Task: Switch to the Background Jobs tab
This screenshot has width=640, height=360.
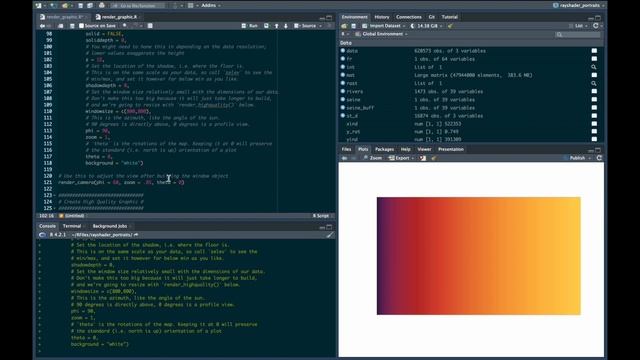Action: [x=110, y=226]
